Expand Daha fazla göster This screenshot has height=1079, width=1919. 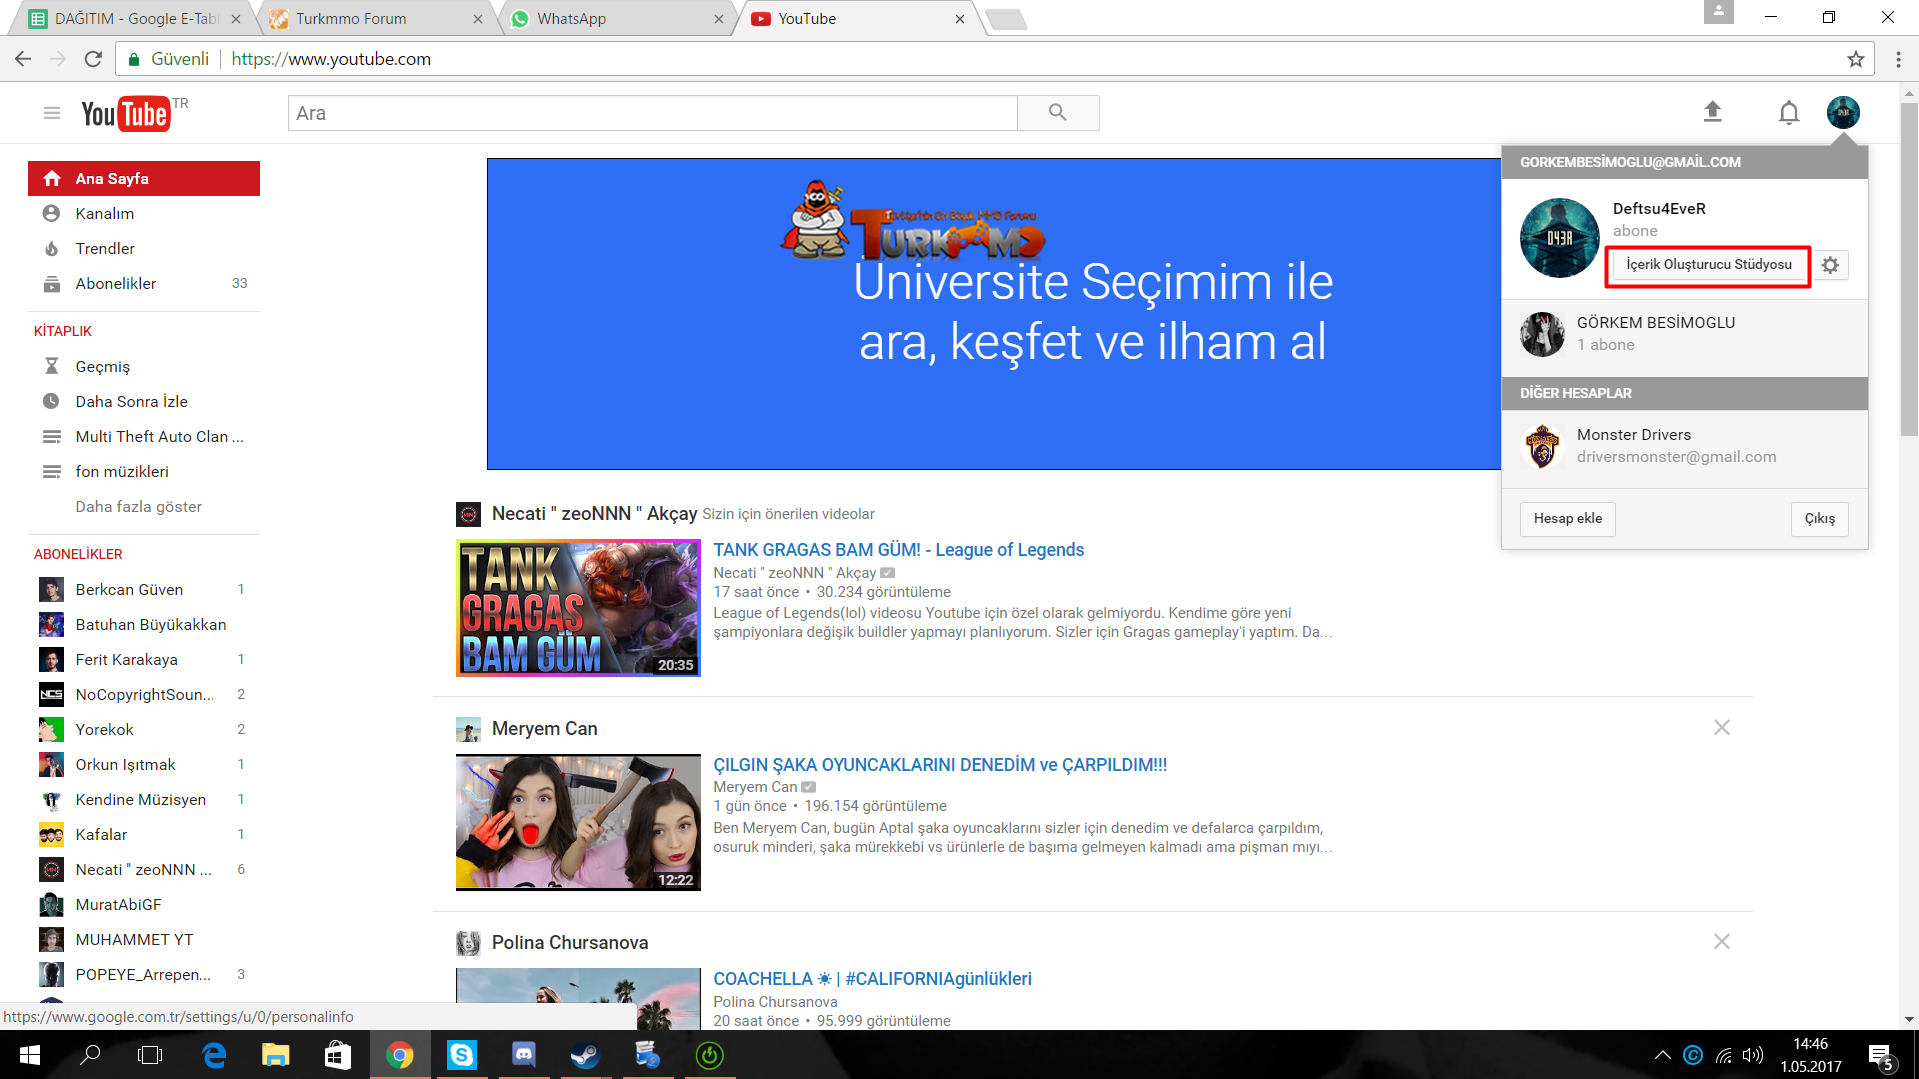click(x=138, y=506)
